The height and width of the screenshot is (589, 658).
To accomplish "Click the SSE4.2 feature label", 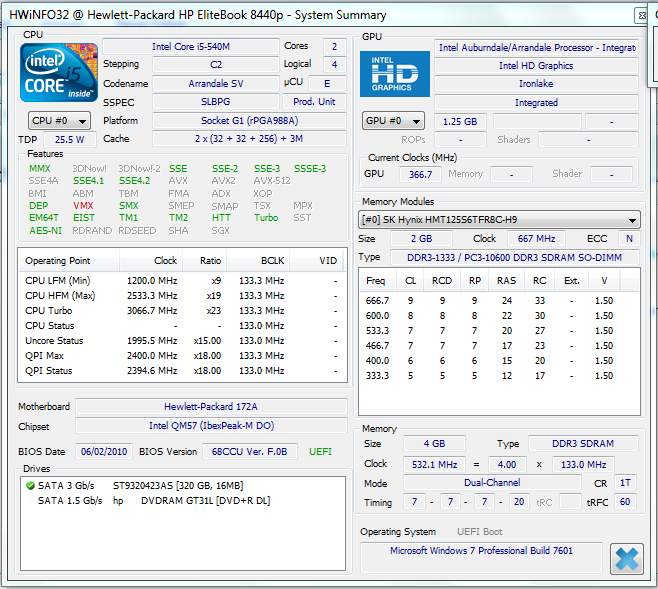I will pyautogui.click(x=134, y=181).
